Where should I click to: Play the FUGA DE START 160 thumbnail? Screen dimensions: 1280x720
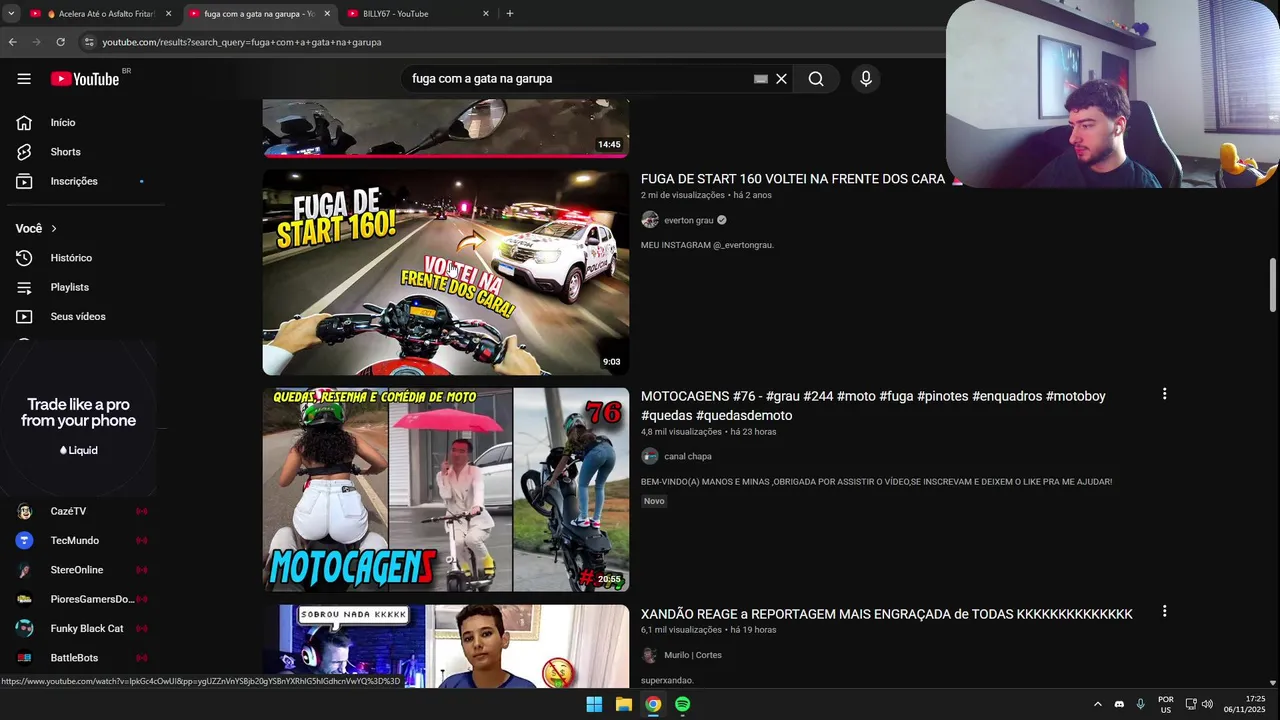click(446, 272)
